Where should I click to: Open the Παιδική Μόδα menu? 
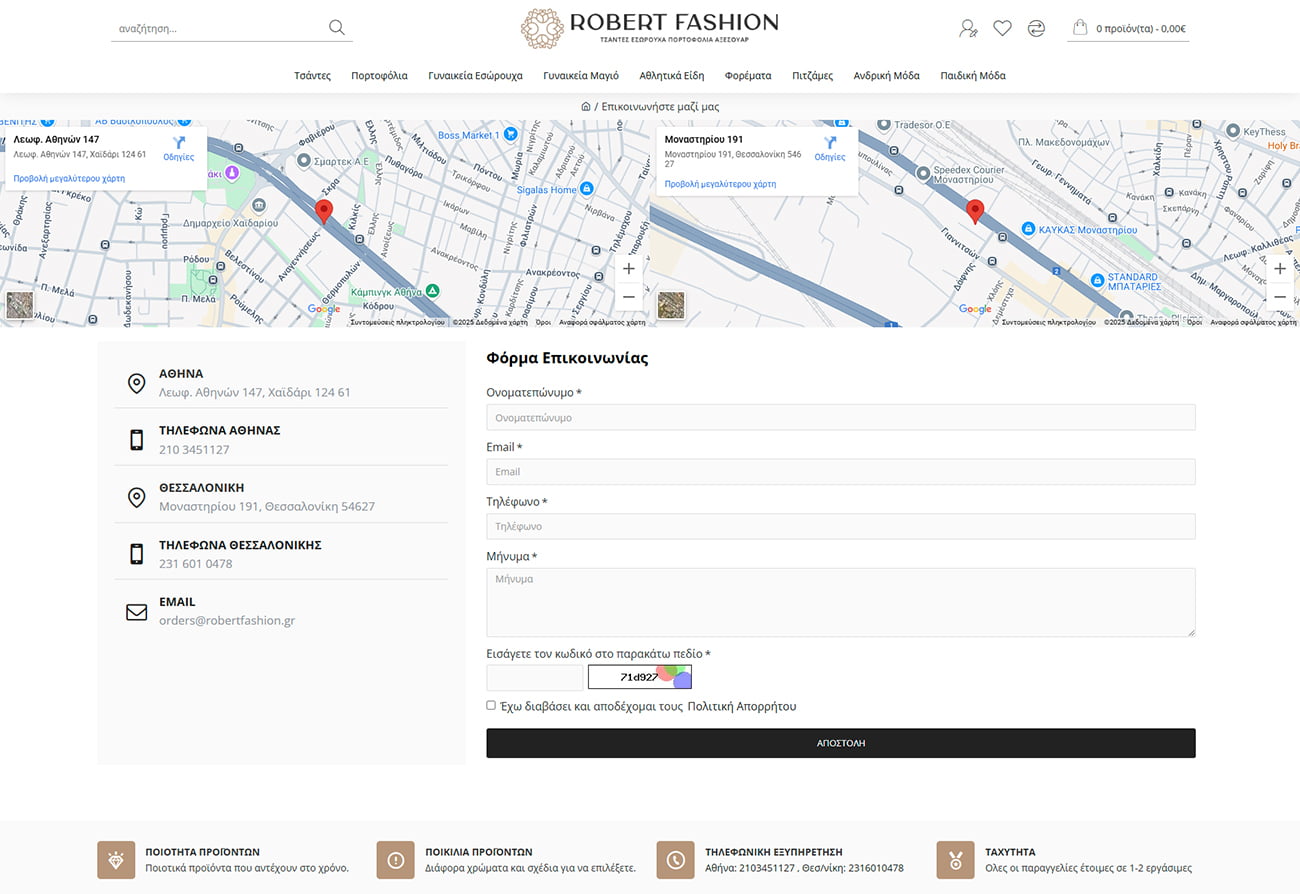[x=973, y=76]
